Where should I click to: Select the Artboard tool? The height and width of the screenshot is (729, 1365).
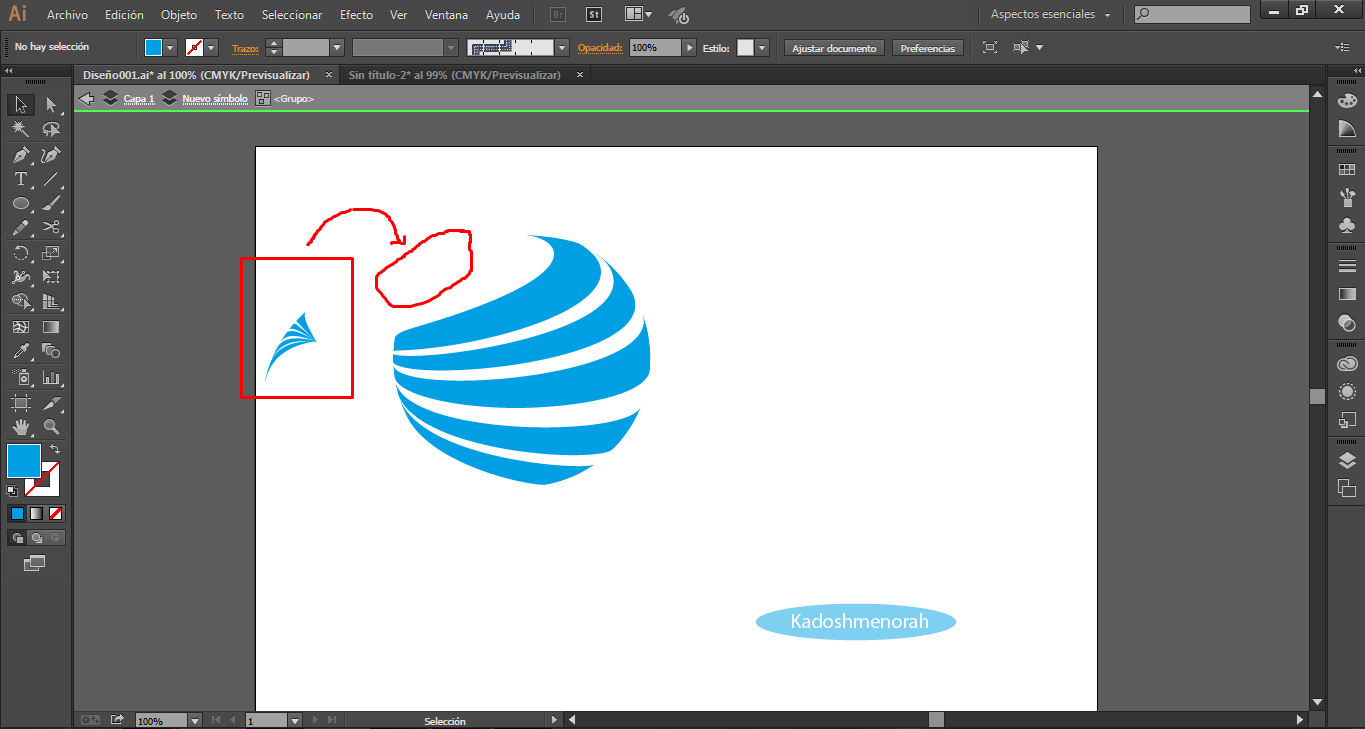pyautogui.click(x=20, y=402)
